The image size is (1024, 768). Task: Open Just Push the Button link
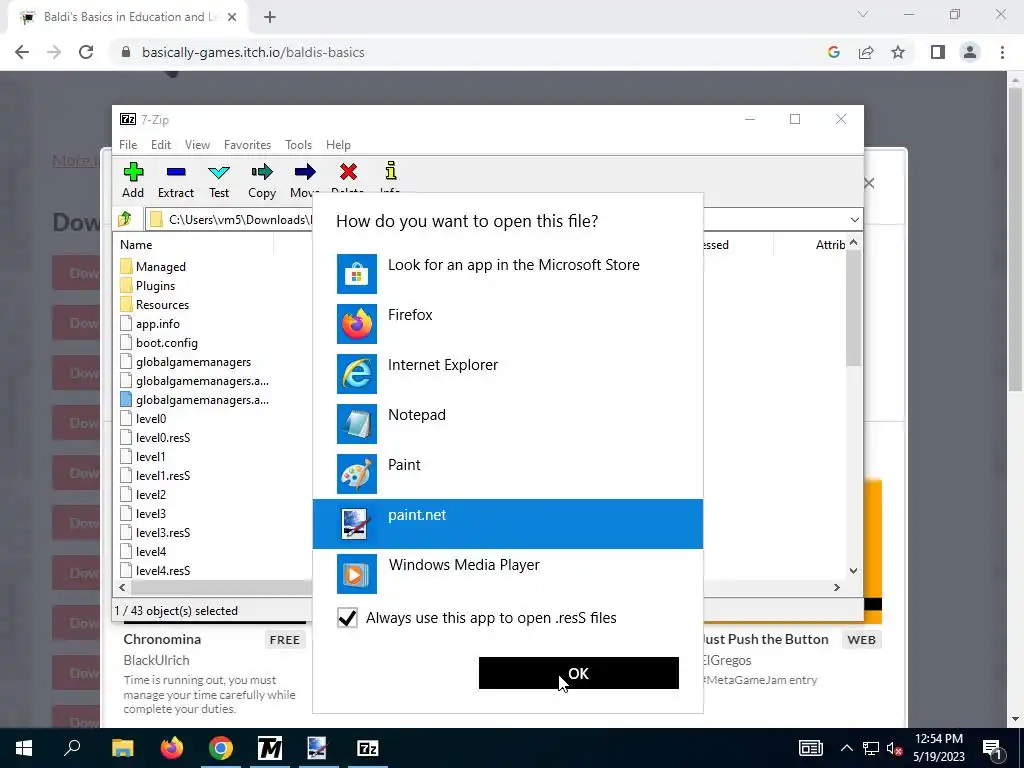tap(765, 639)
